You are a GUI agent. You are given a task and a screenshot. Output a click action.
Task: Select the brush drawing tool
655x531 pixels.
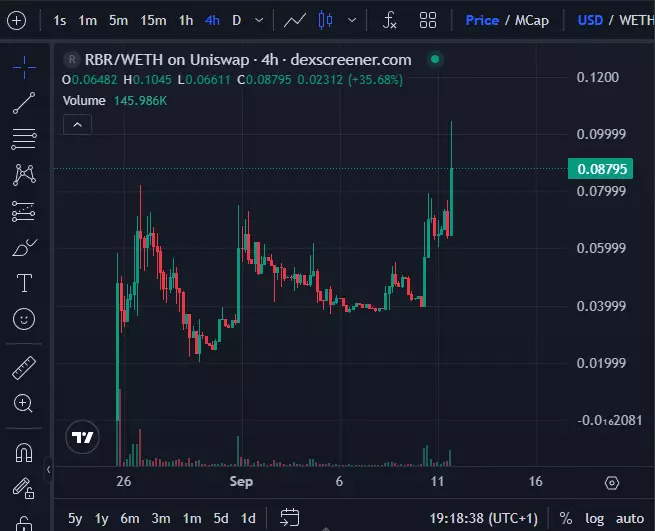pos(24,247)
